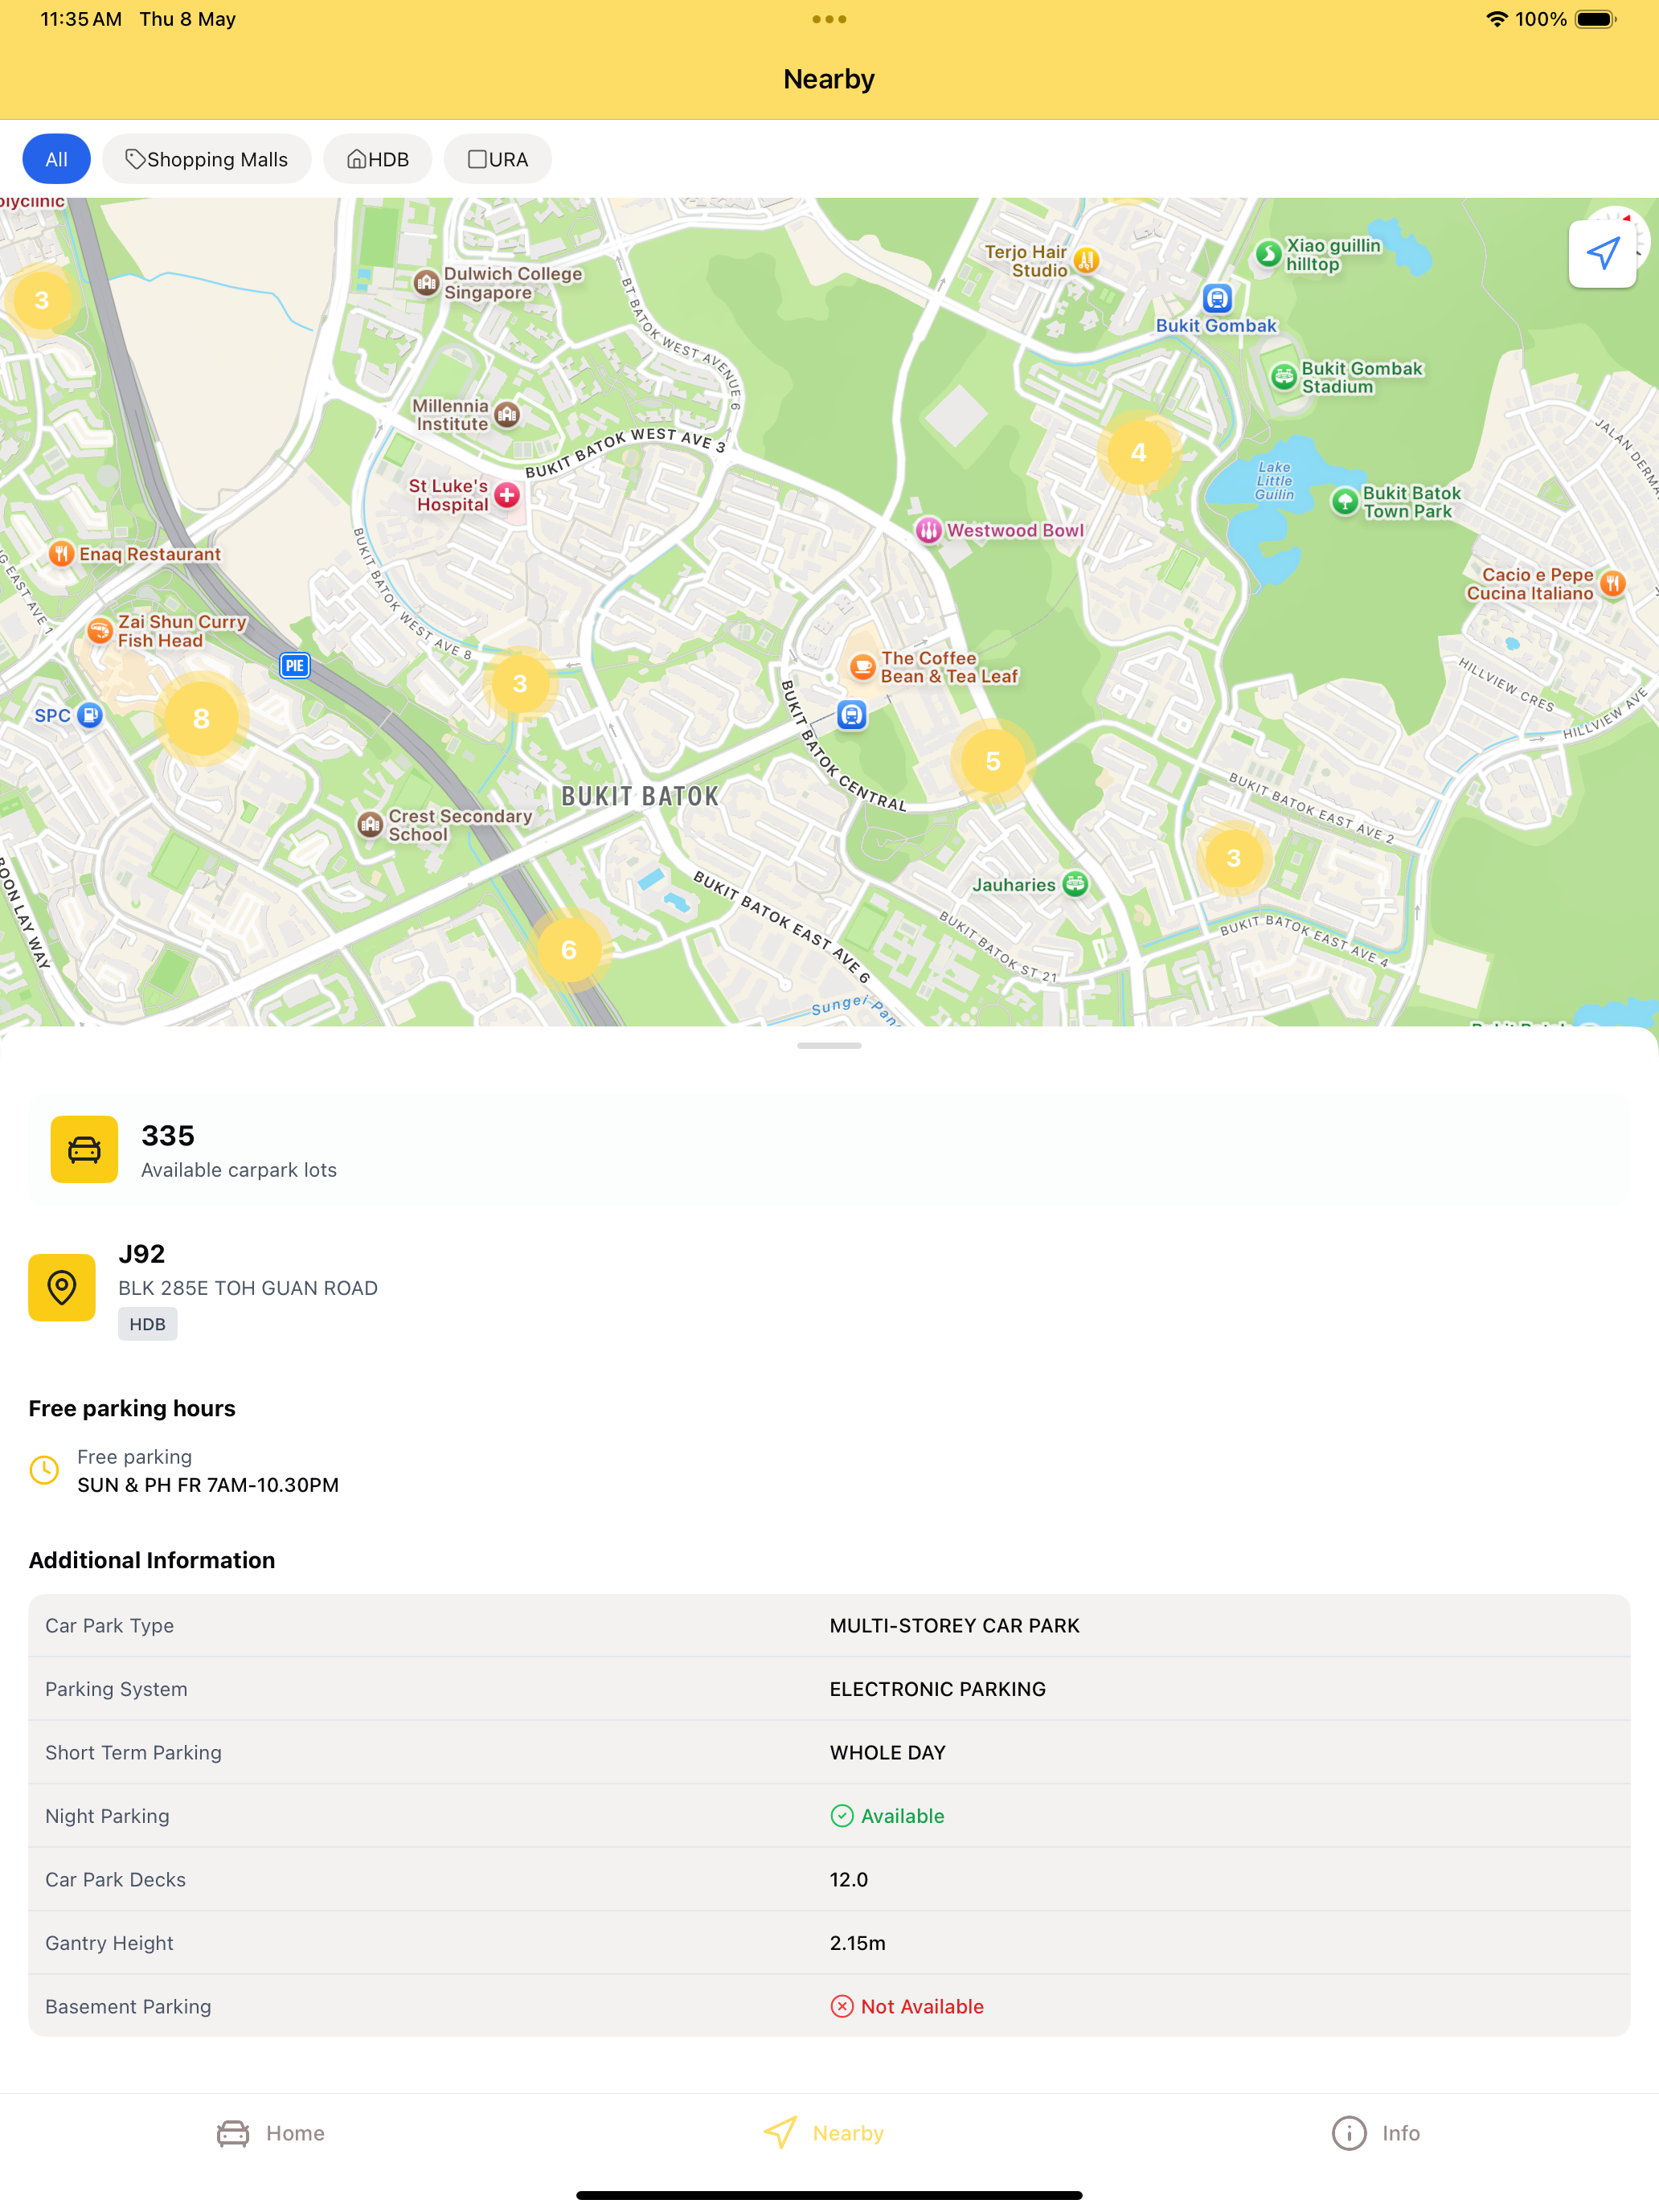Tap the Night Parking Available status
Screen dimensions: 1659x2212
[887, 1816]
